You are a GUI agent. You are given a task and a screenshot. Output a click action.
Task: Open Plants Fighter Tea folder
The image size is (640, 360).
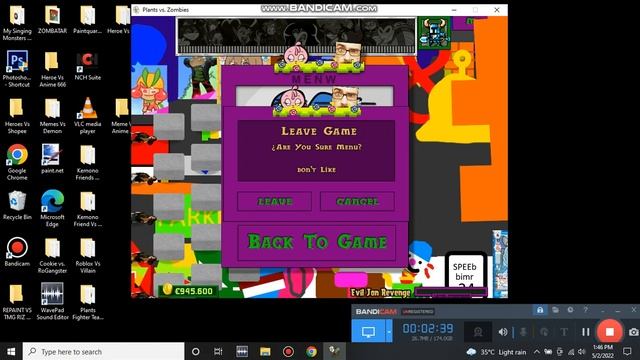coord(87,302)
